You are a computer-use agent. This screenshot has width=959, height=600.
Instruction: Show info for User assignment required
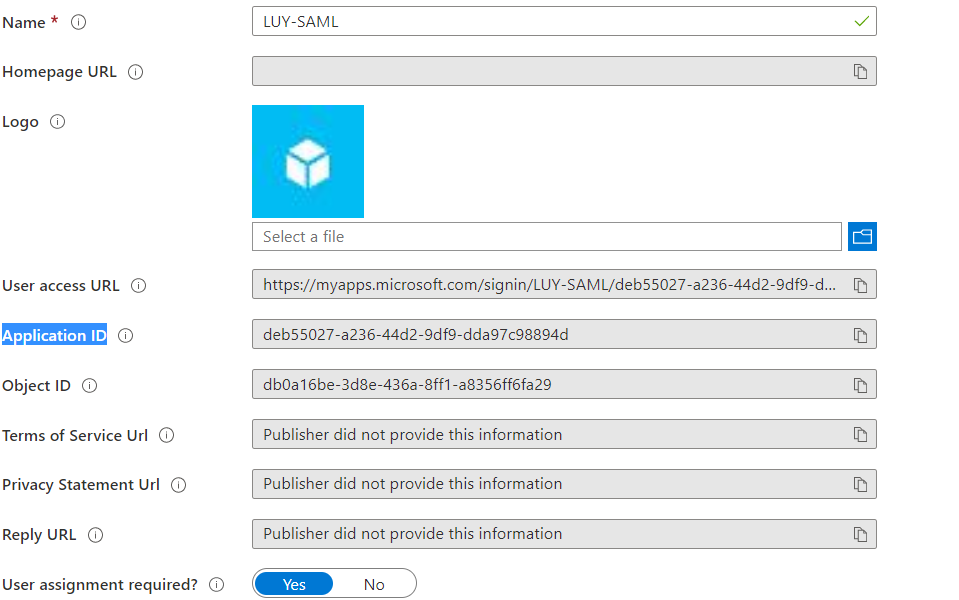coord(216,584)
